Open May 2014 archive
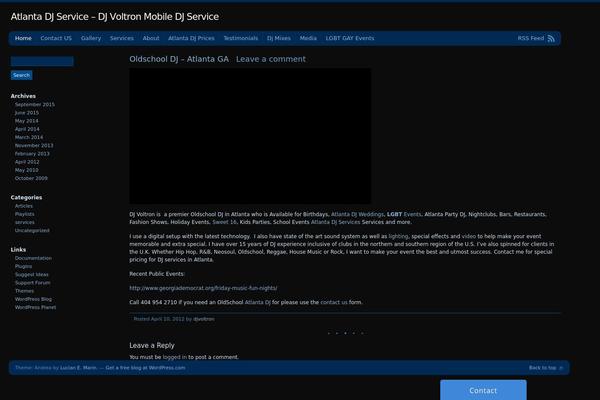 [x=26, y=121]
